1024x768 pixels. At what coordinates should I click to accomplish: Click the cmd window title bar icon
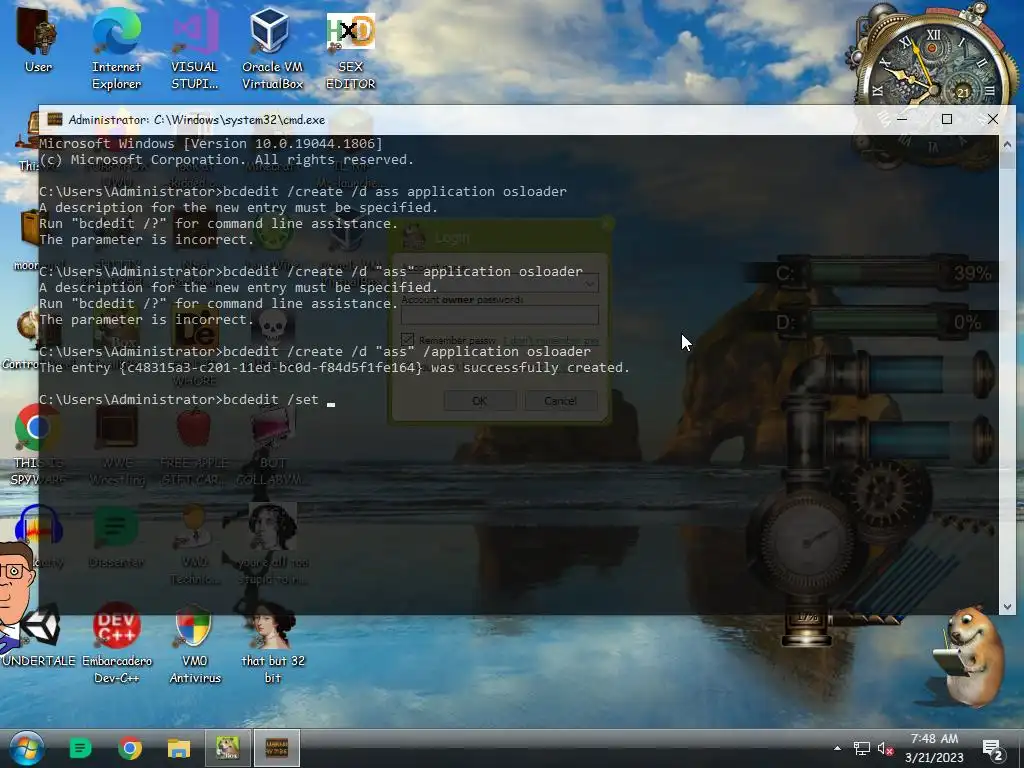click(55, 120)
